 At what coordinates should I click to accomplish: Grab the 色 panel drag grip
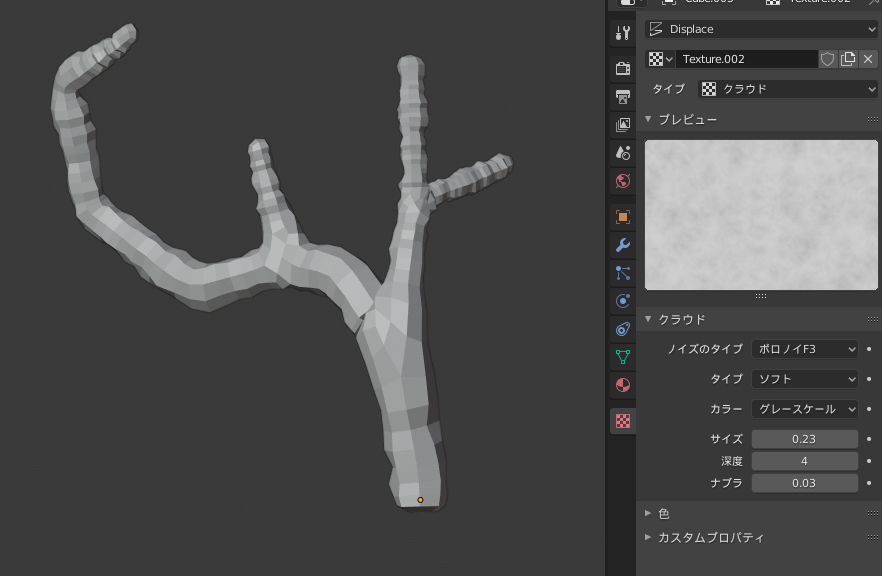pos(872,514)
